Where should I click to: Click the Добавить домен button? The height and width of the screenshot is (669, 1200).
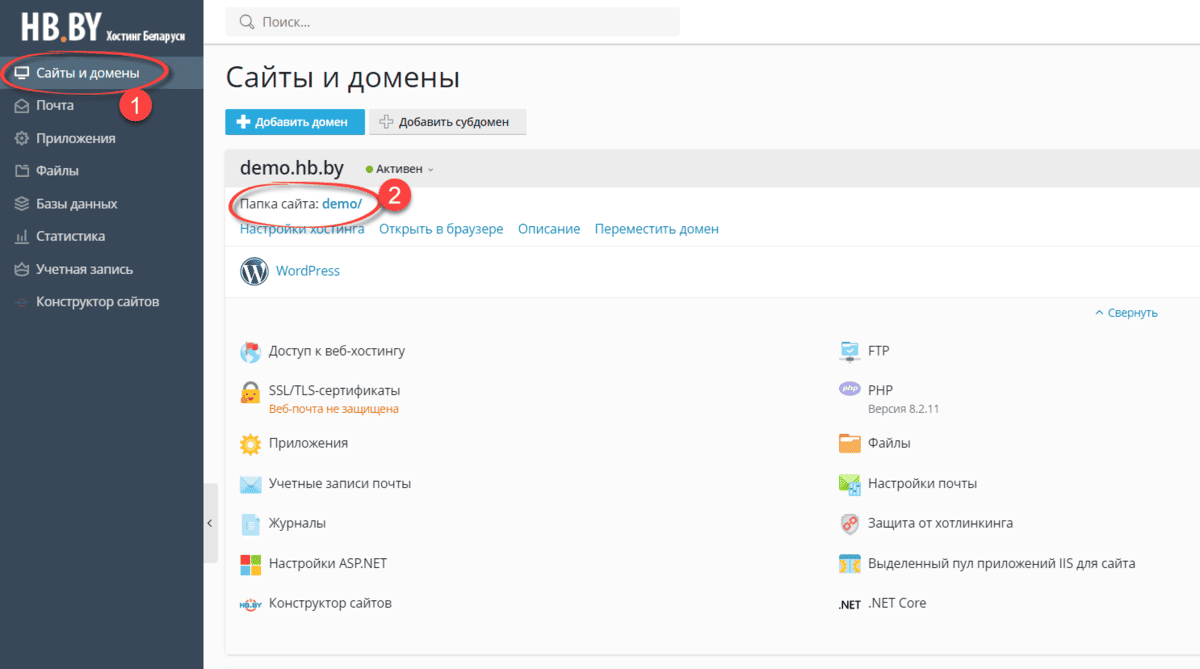(x=294, y=122)
